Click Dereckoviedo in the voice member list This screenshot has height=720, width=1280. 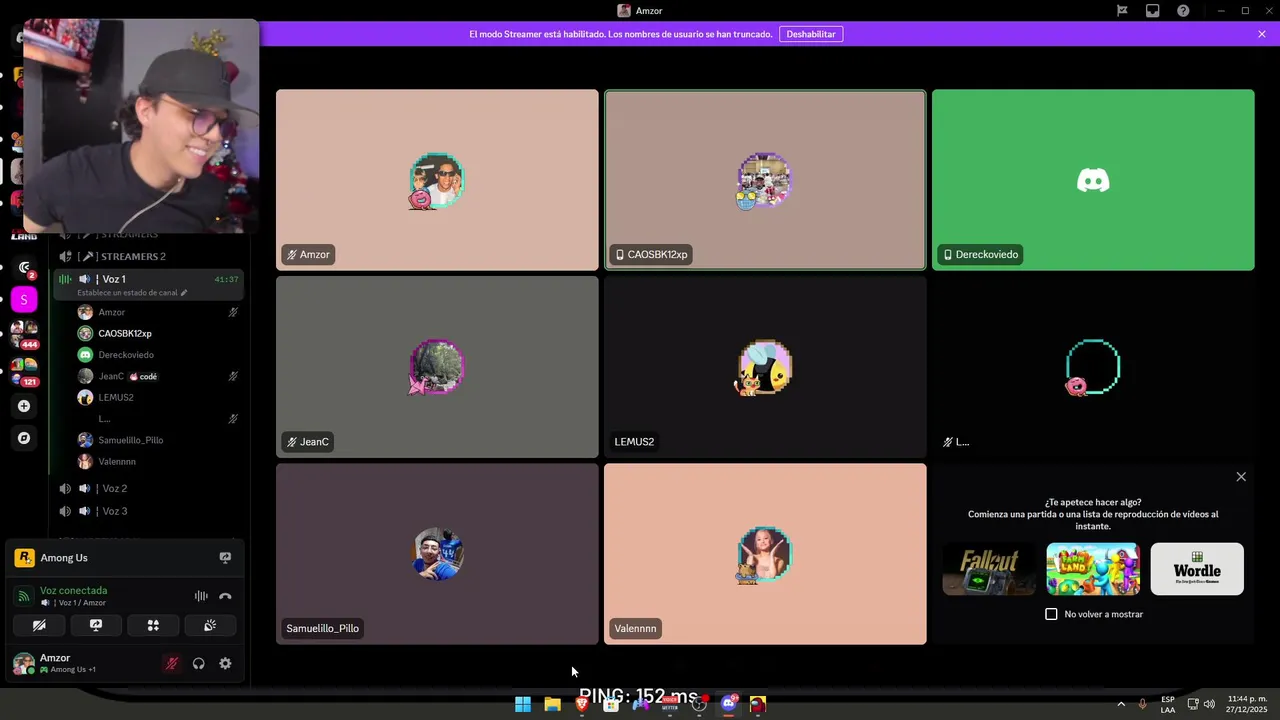[158, 355]
